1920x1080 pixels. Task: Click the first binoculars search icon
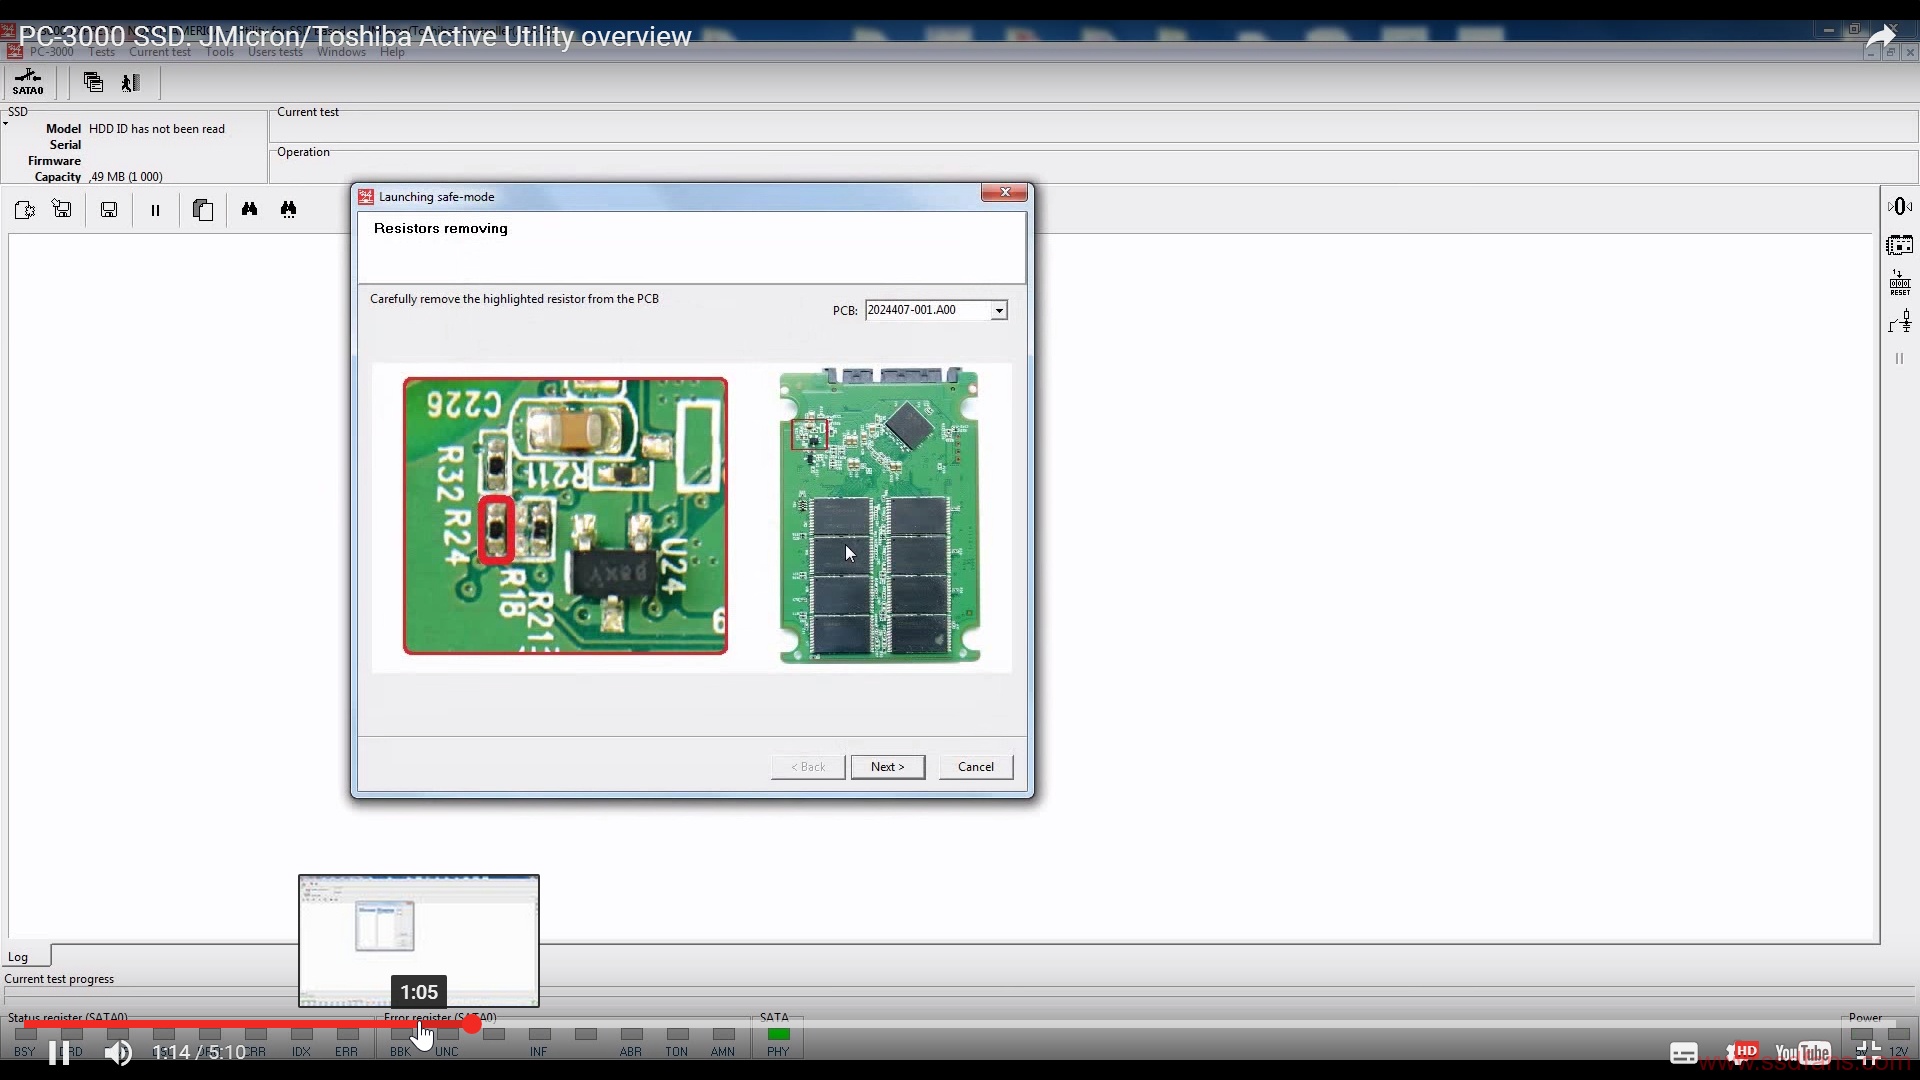click(249, 209)
